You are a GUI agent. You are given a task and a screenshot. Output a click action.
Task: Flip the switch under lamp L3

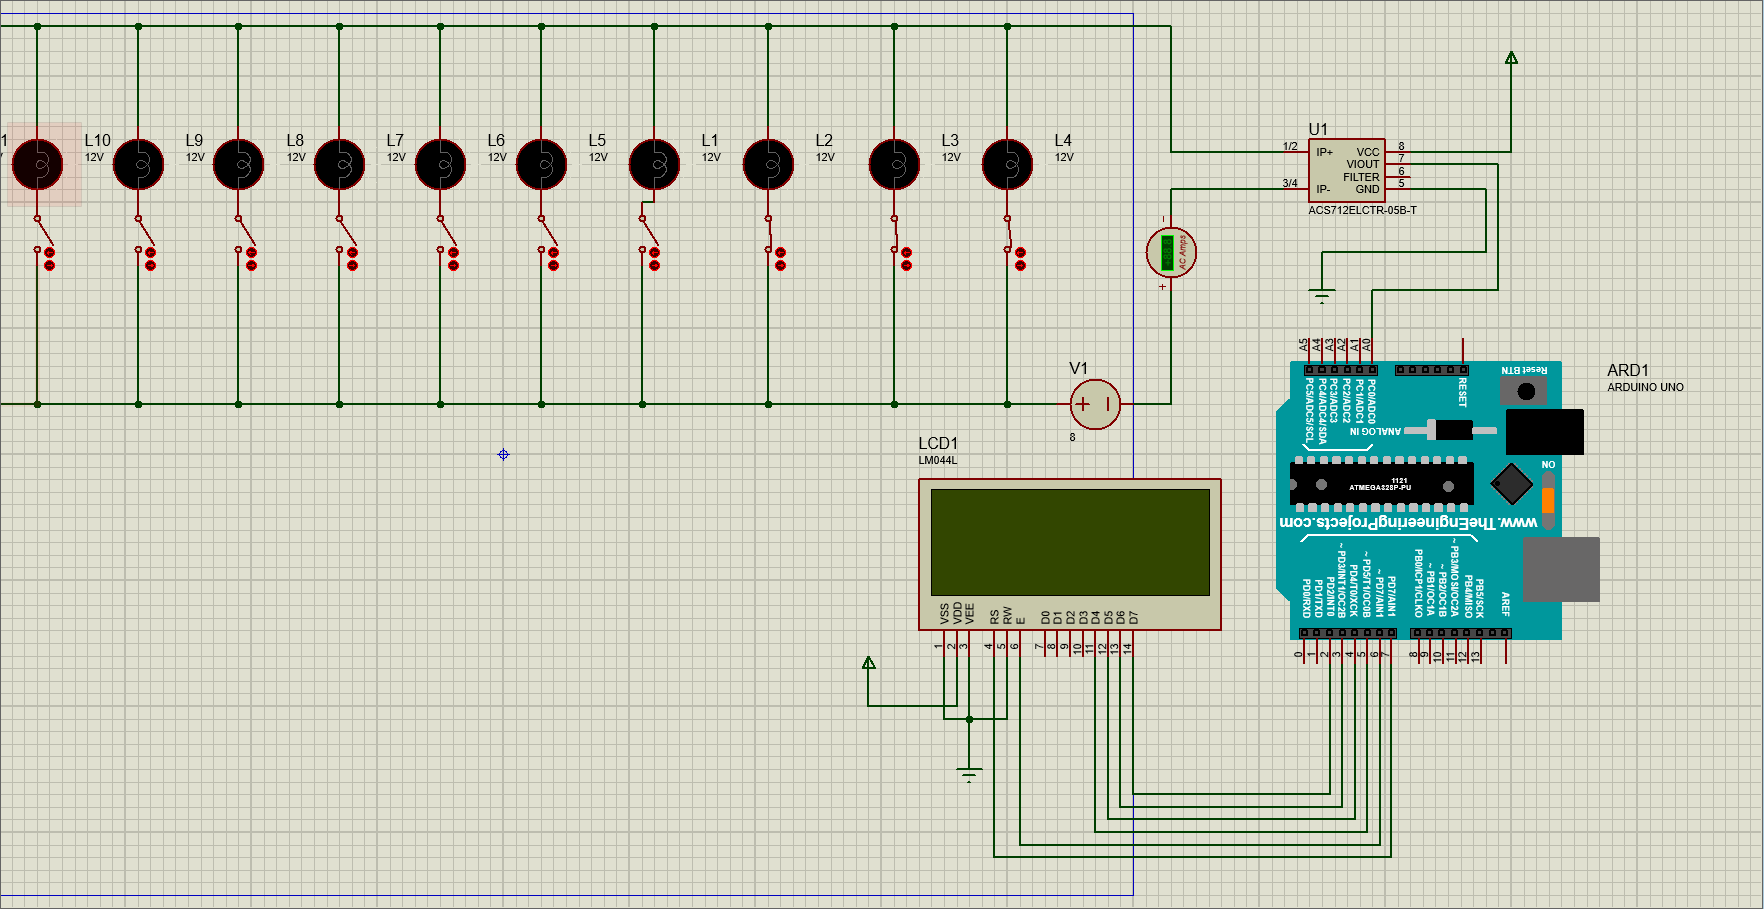point(901,241)
